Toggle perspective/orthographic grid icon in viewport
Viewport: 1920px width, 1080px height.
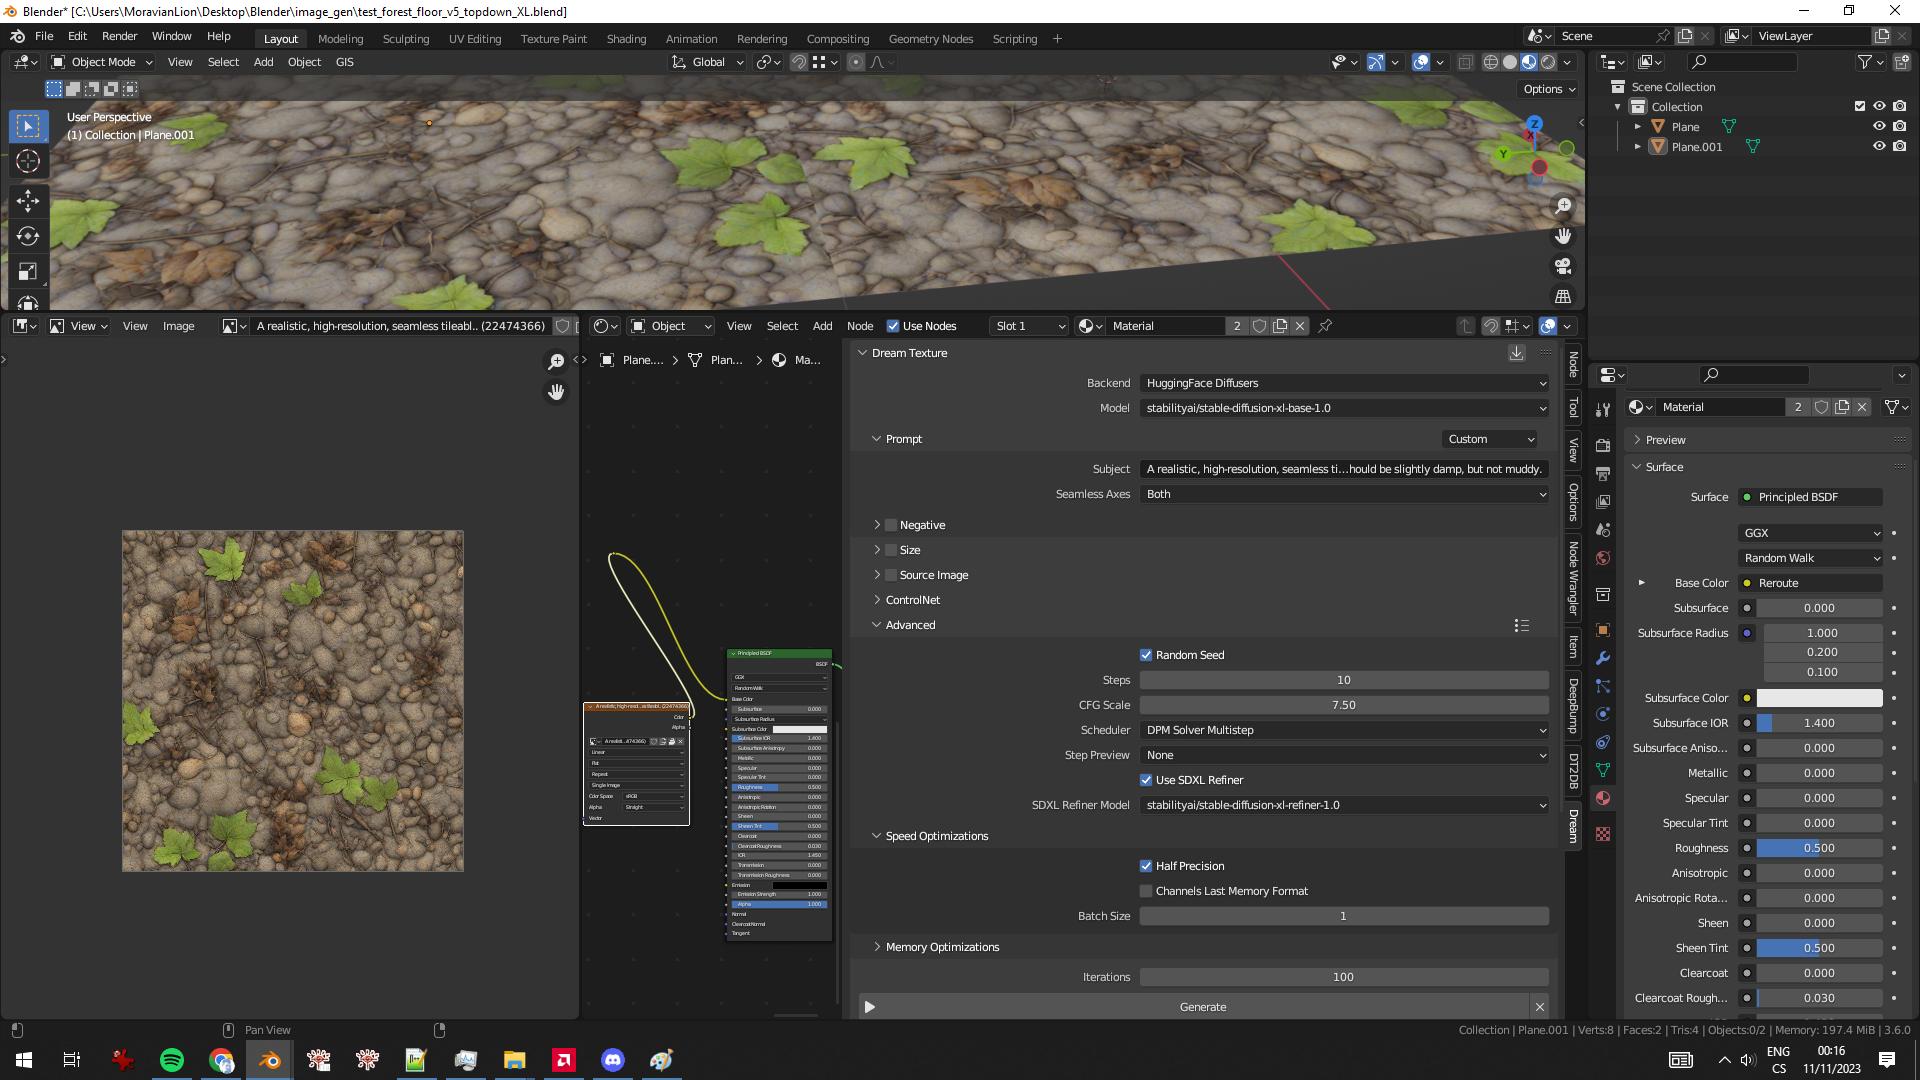click(1563, 296)
